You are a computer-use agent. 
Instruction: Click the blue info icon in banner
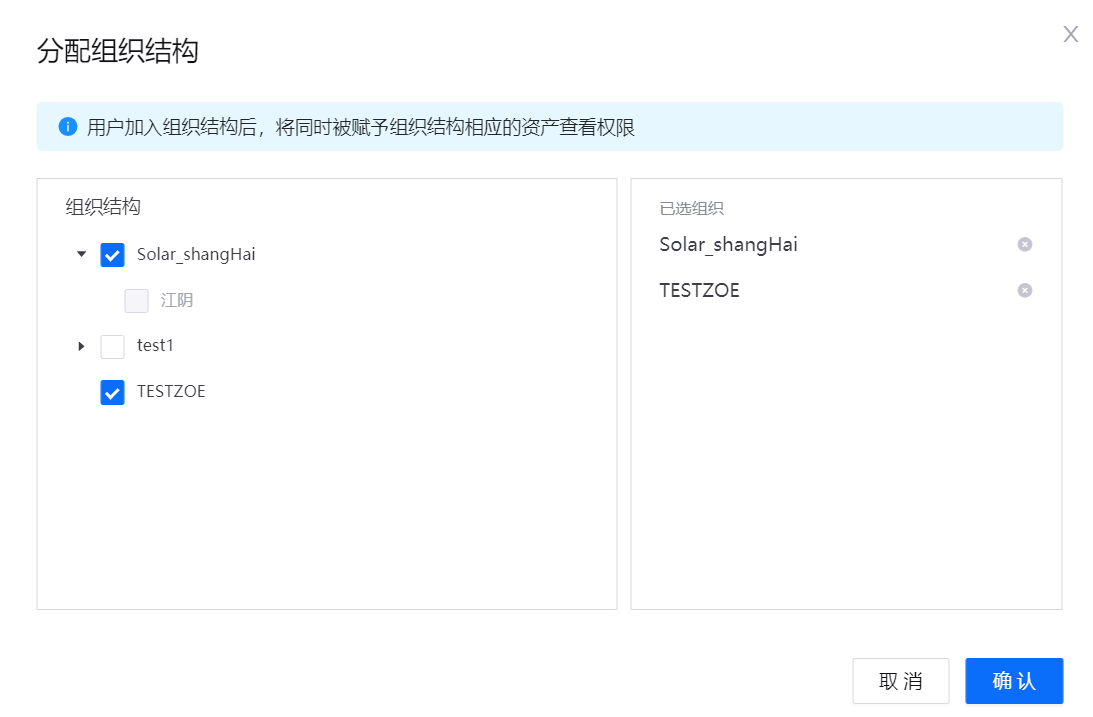pyautogui.click(x=68, y=127)
